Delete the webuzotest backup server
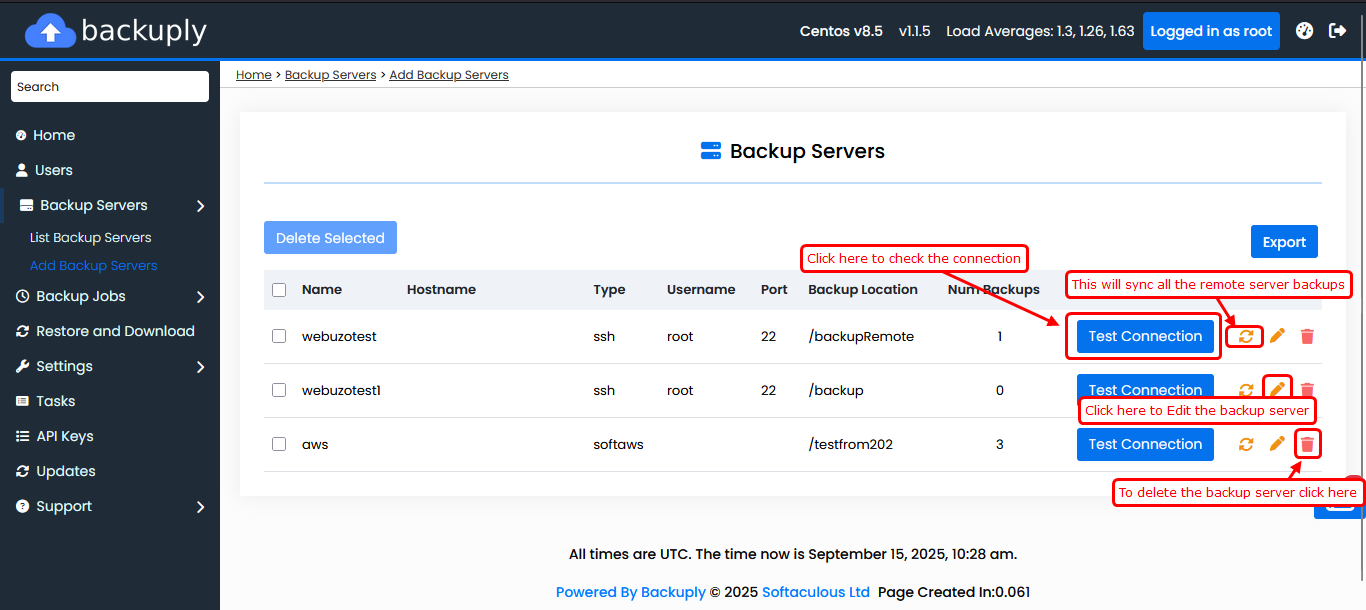1366x610 pixels. [1307, 337]
